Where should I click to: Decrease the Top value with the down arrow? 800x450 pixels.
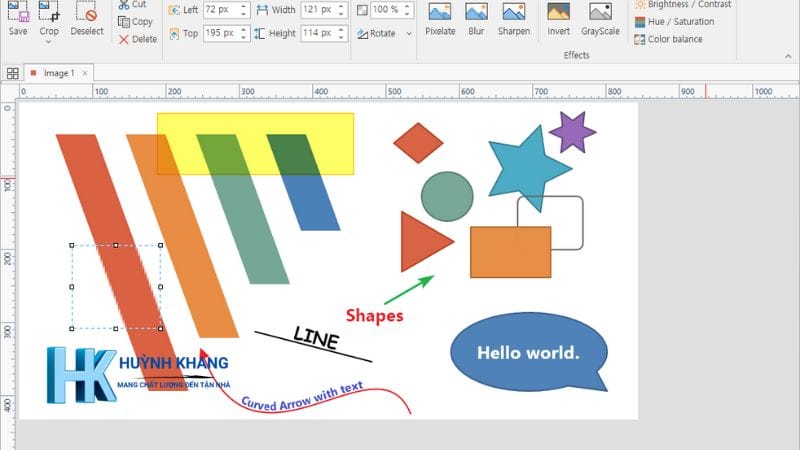[243, 37]
